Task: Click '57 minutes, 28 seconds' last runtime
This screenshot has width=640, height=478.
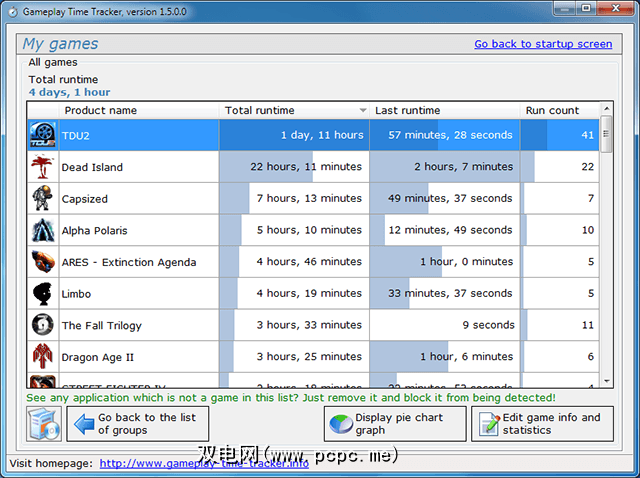Action: [444, 135]
